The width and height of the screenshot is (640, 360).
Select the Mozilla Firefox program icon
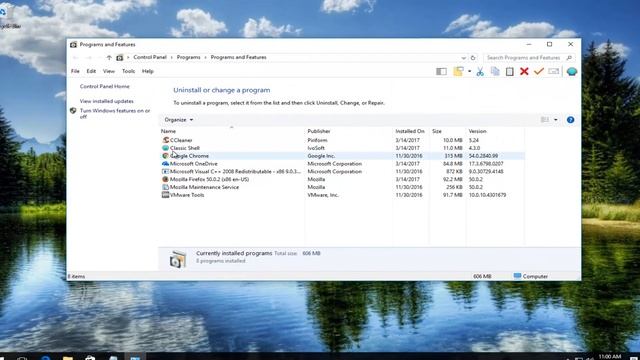165,179
